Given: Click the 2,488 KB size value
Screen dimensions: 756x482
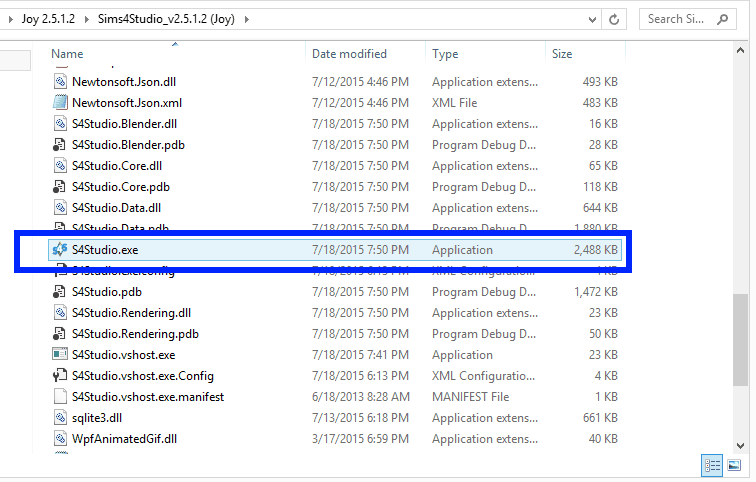Looking at the screenshot, I should pos(595,250).
